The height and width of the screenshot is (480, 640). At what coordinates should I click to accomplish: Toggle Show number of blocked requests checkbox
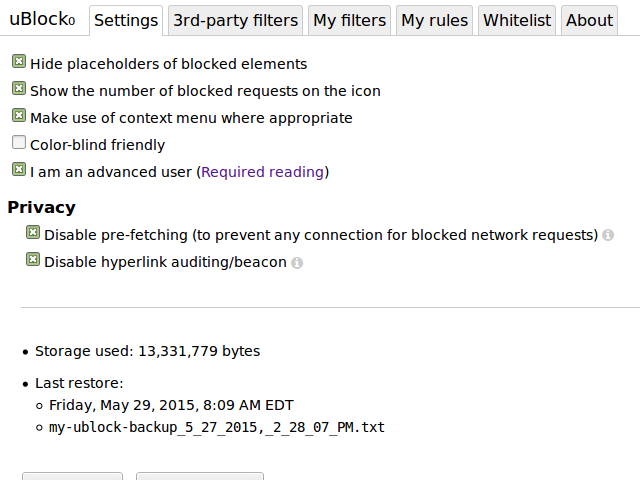pyautogui.click(x=19, y=89)
